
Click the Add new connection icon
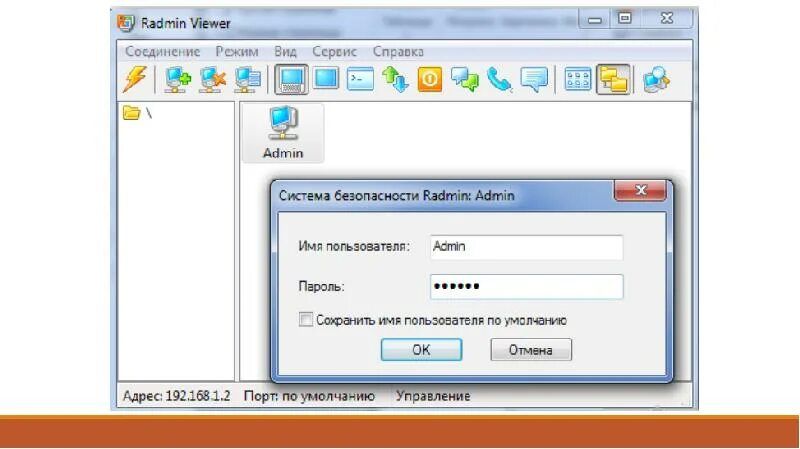point(177,80)
